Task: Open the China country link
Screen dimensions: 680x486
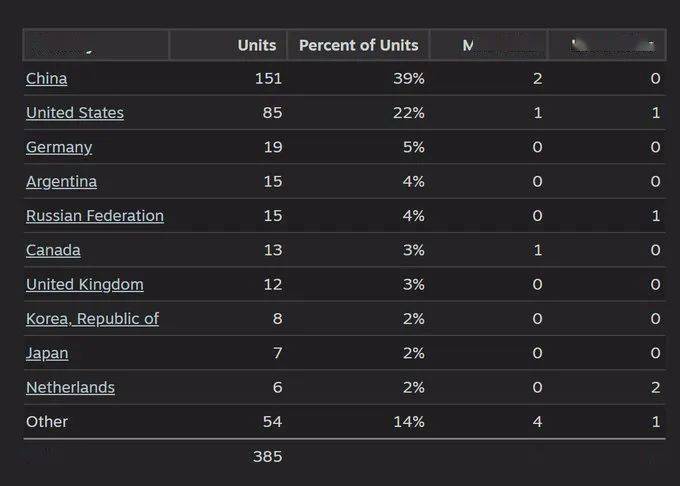Action: point(46,78)
